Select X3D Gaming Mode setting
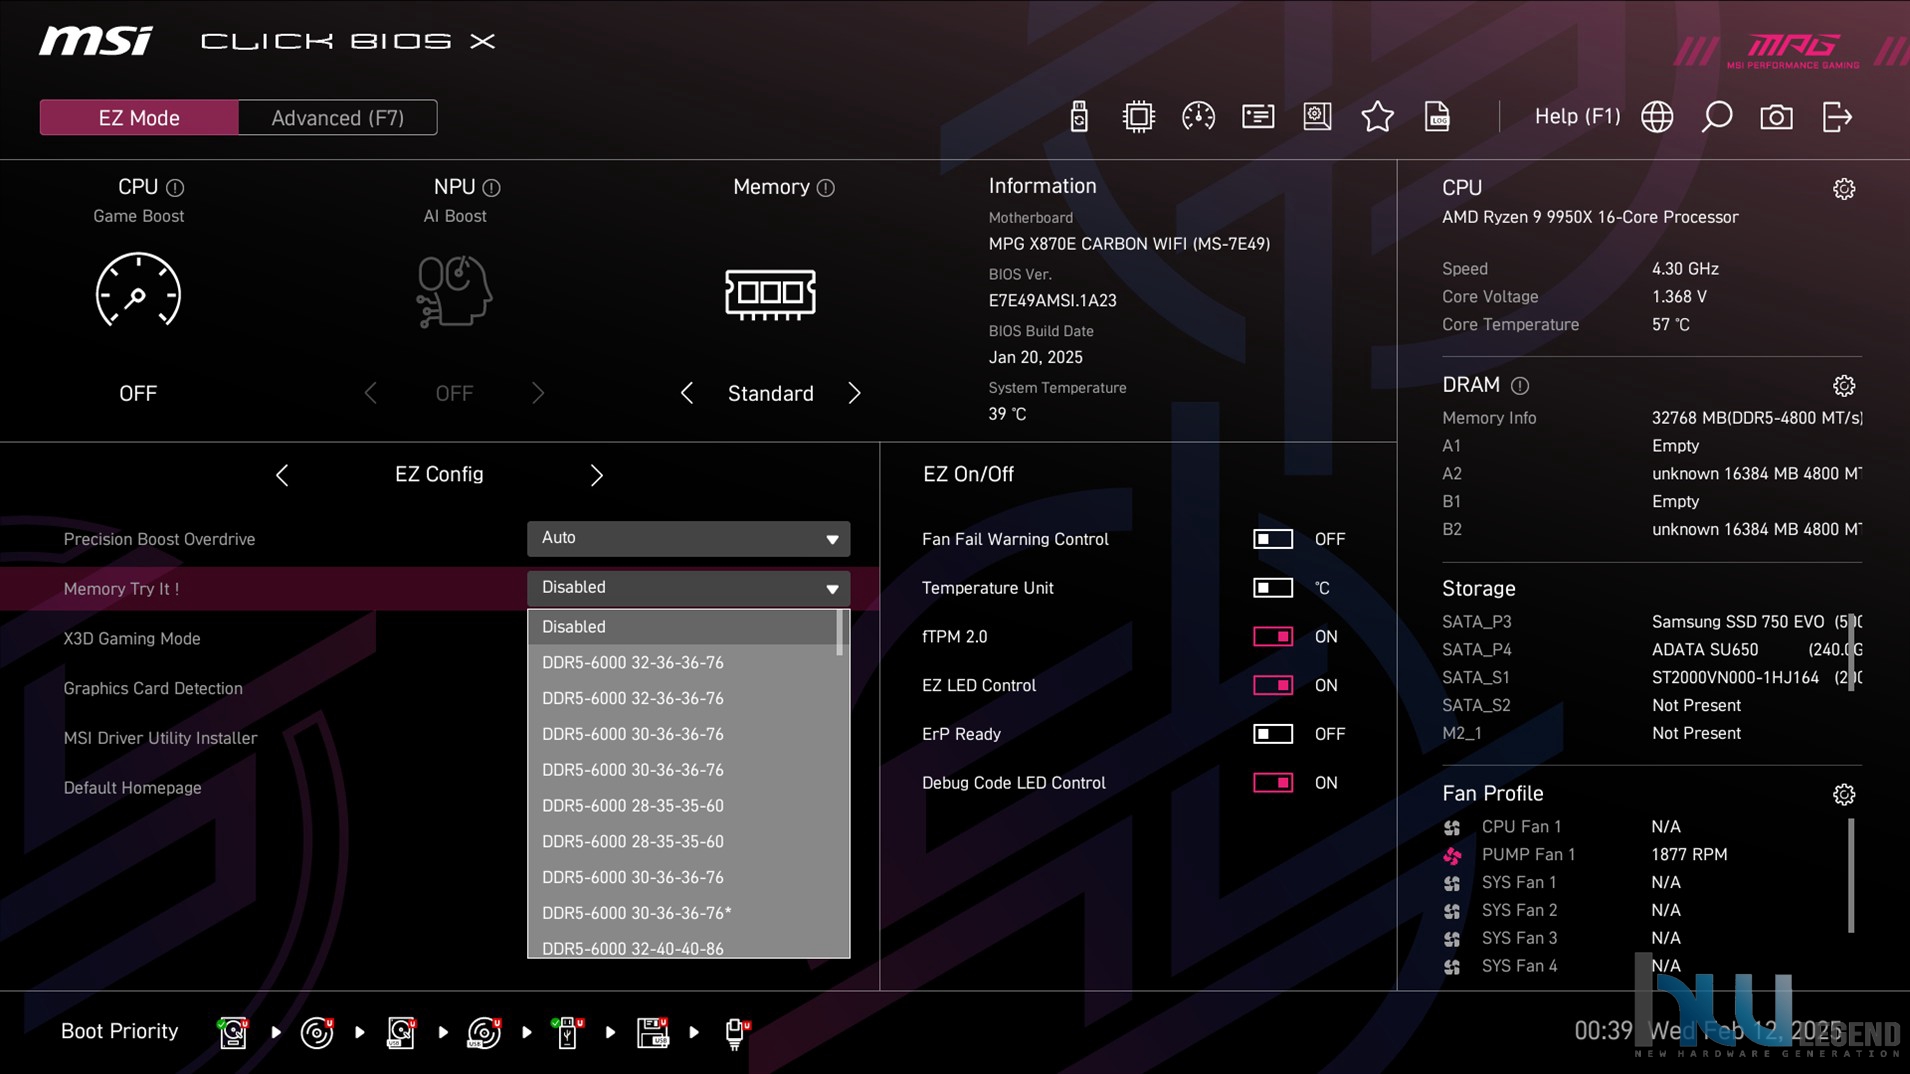 tap(132, 639)
